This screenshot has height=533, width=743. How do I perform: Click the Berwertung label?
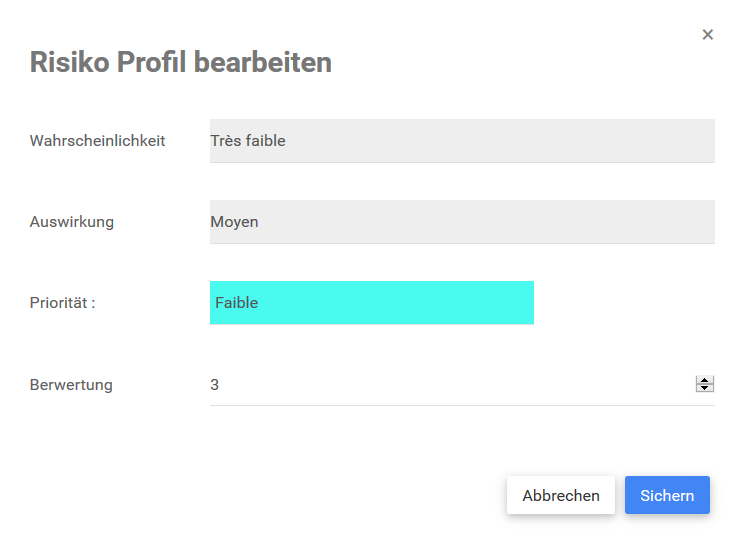[71, 384]
